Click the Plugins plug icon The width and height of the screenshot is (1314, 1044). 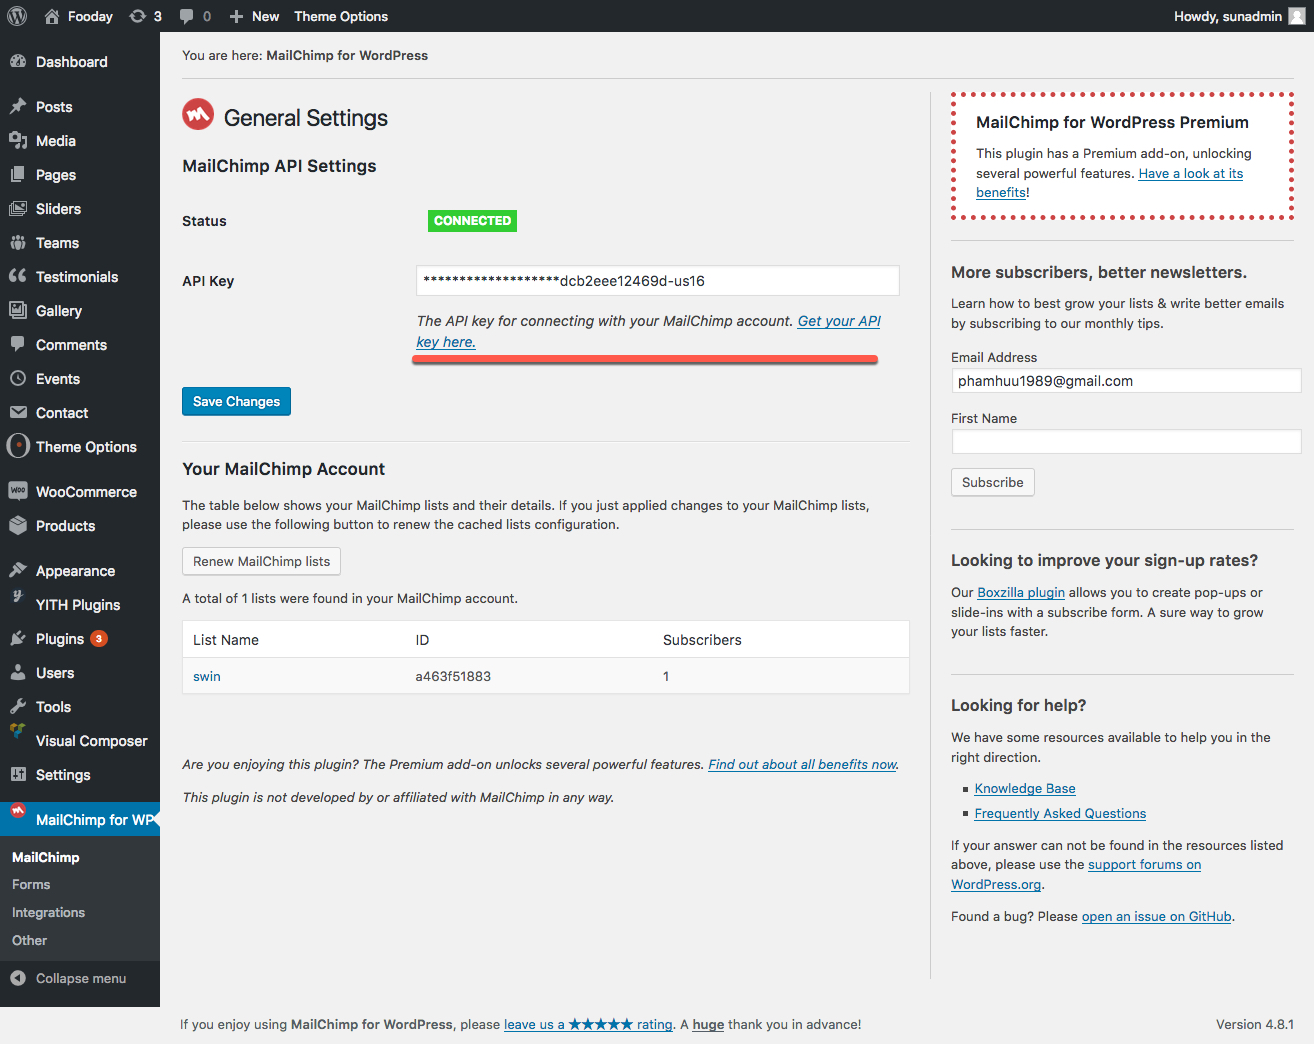[x=18, y=638]
